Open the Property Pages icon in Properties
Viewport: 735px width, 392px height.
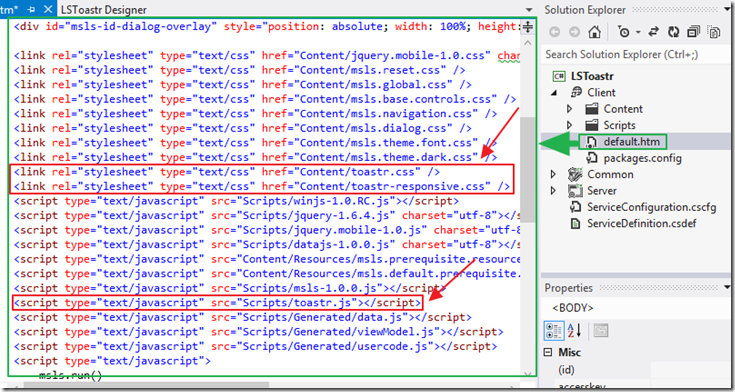click(600, 331)
